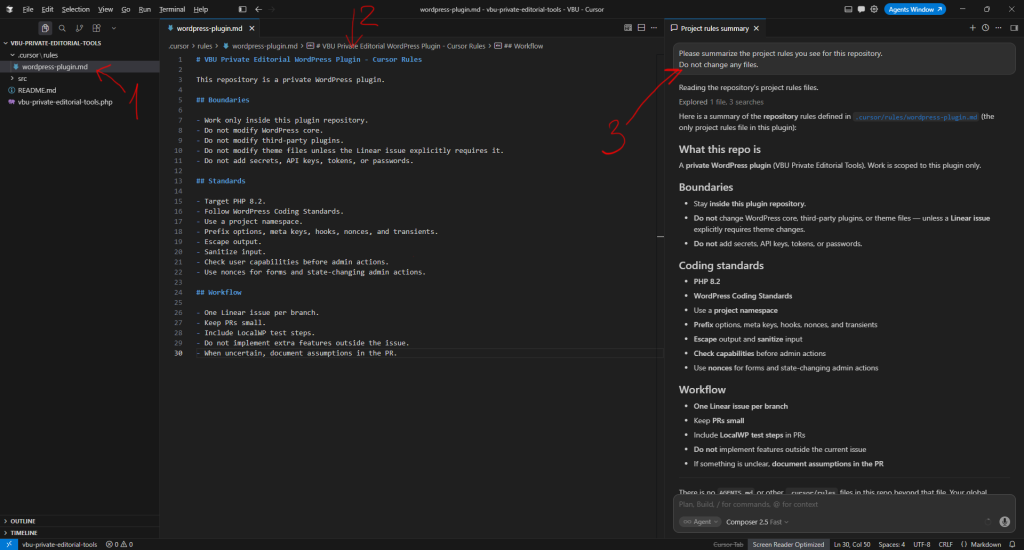Change line endings via CRLF item
This screenshot has width=1024, height=550.
click(x=945, y=545)
